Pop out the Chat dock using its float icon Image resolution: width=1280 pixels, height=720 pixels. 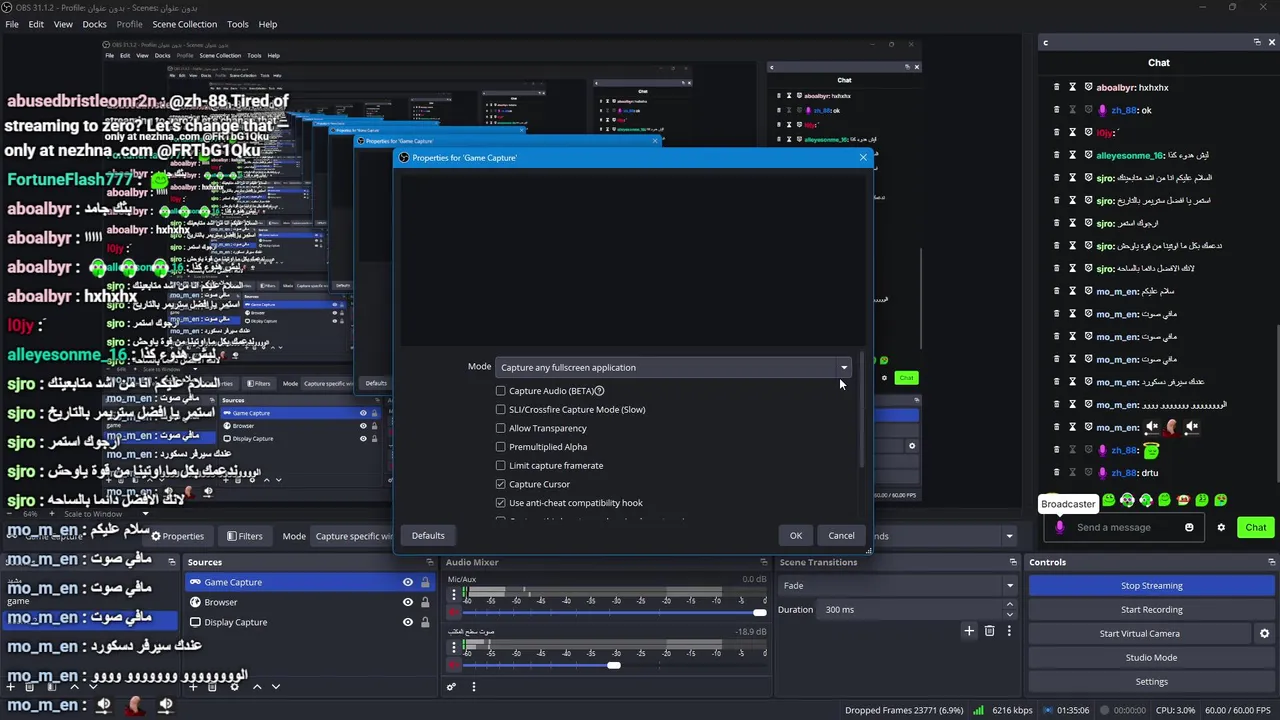[x=1257, y=42]
